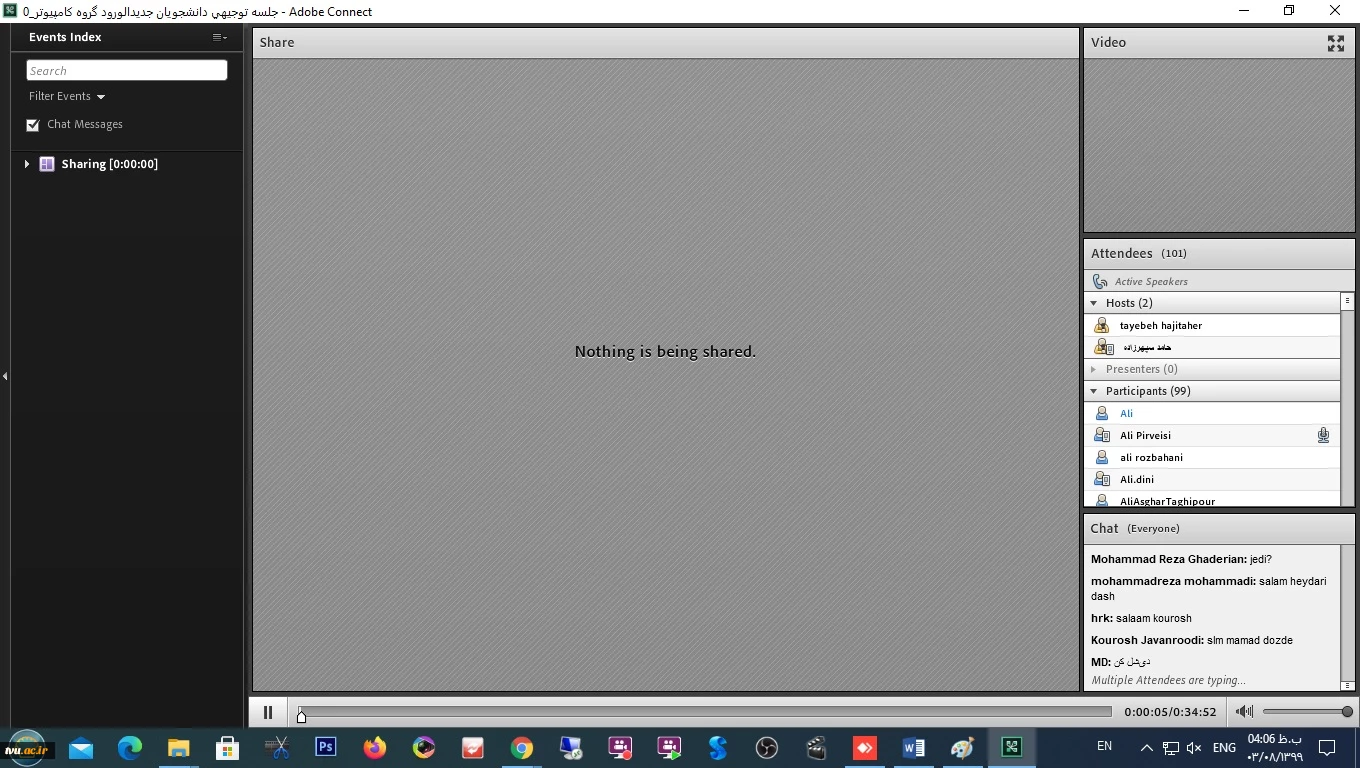The width and height of the screenshot is (1360, 768).
Task: Click the Active Speakers phone icon
Action: 1100,282
